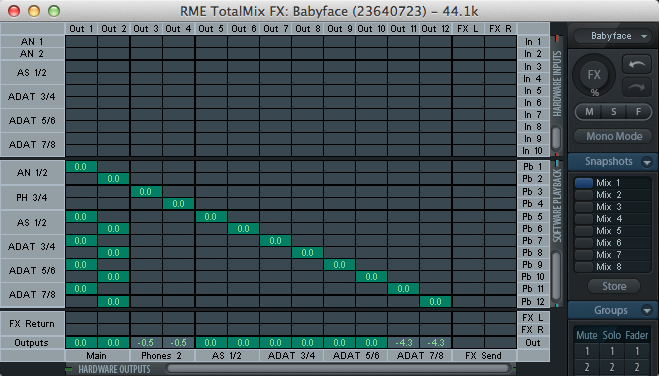
Task: Select the Pb 2 to Out 2 cell
Action: coord(113,179)
